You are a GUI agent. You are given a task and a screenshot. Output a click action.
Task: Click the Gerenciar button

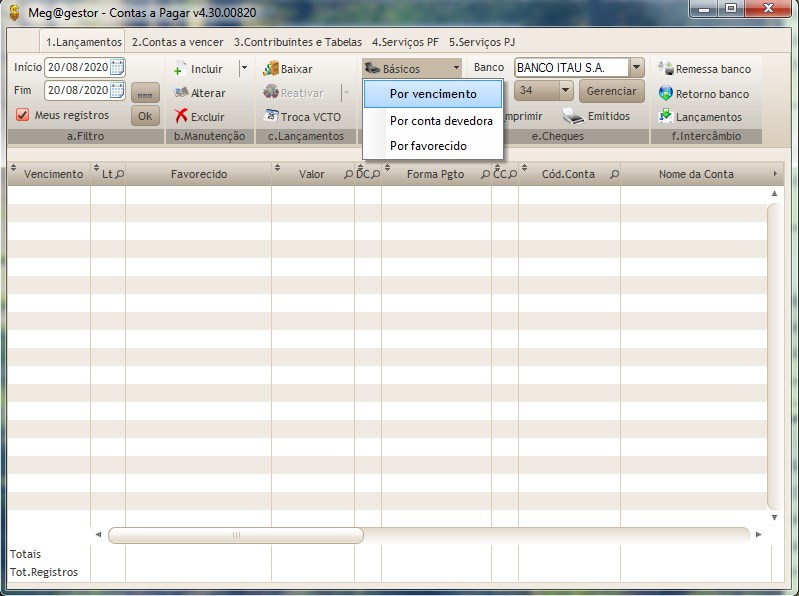click(x=611, y=90)
